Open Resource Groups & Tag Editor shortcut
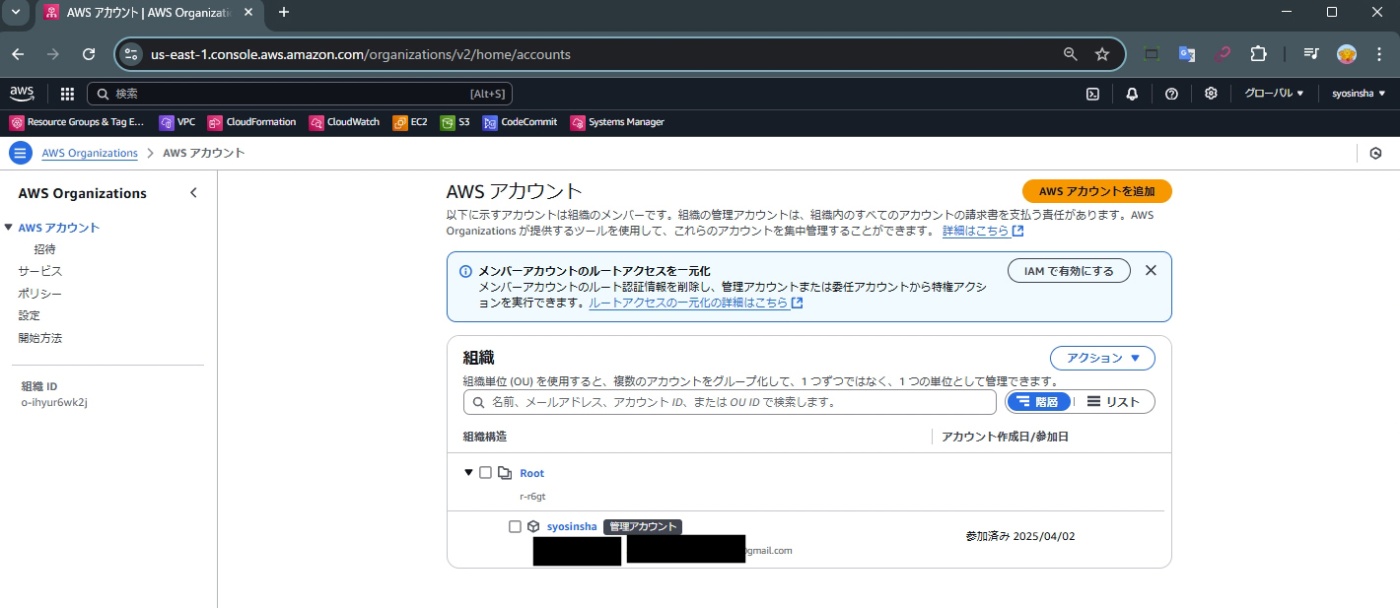This screenshot has width=1400, height=608. pos(77,122)
